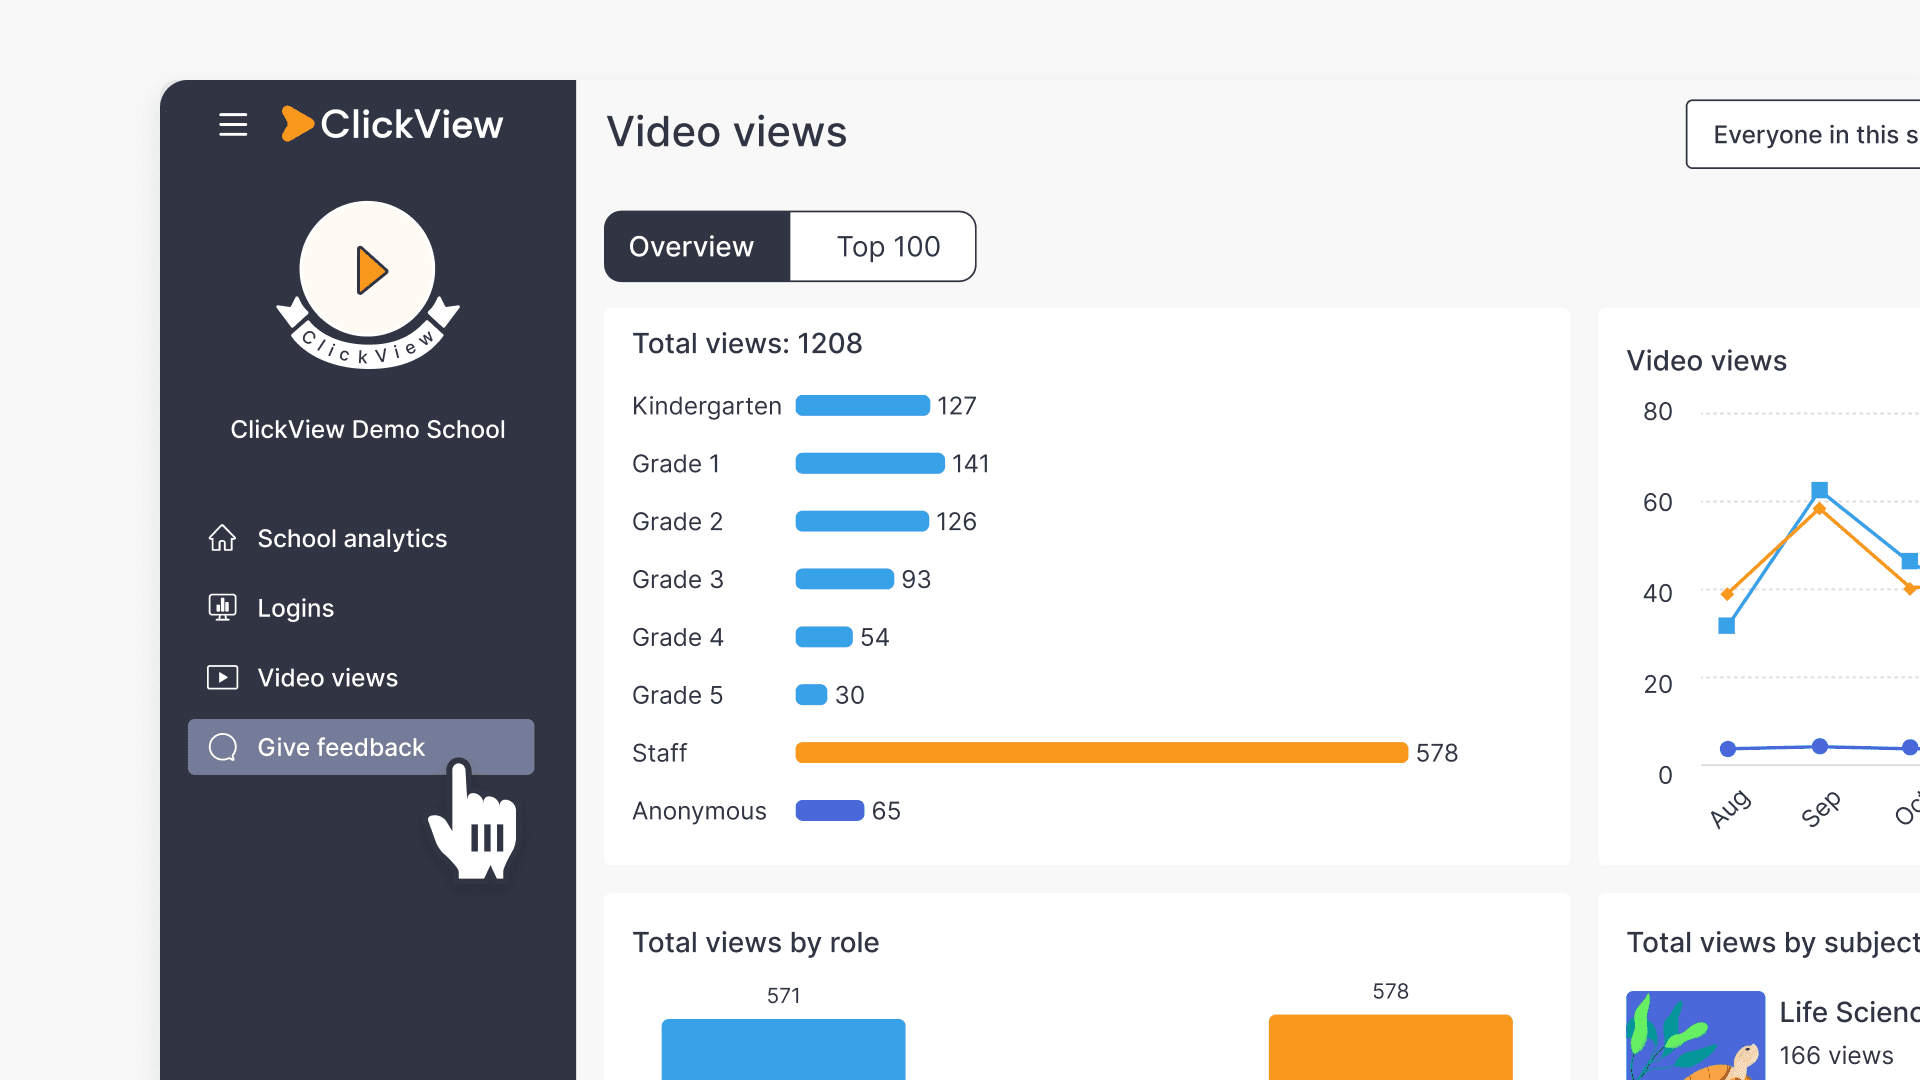Image resolution: width=1920 pixels, height=1080 pixels.
Task: Click the blue square Sep data point
Action: click(x=1820, y=490)
